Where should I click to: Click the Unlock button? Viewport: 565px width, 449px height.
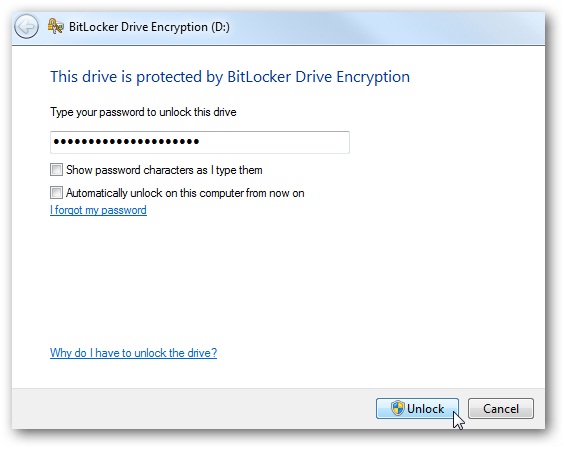(x=417, y=408)
